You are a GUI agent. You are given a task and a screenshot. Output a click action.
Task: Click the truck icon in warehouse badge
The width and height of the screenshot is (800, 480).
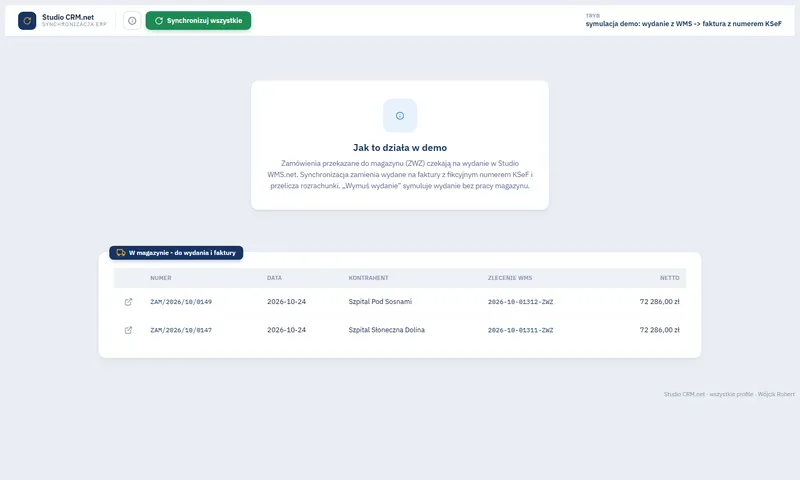pyautogui.click(x=121, y=252)
